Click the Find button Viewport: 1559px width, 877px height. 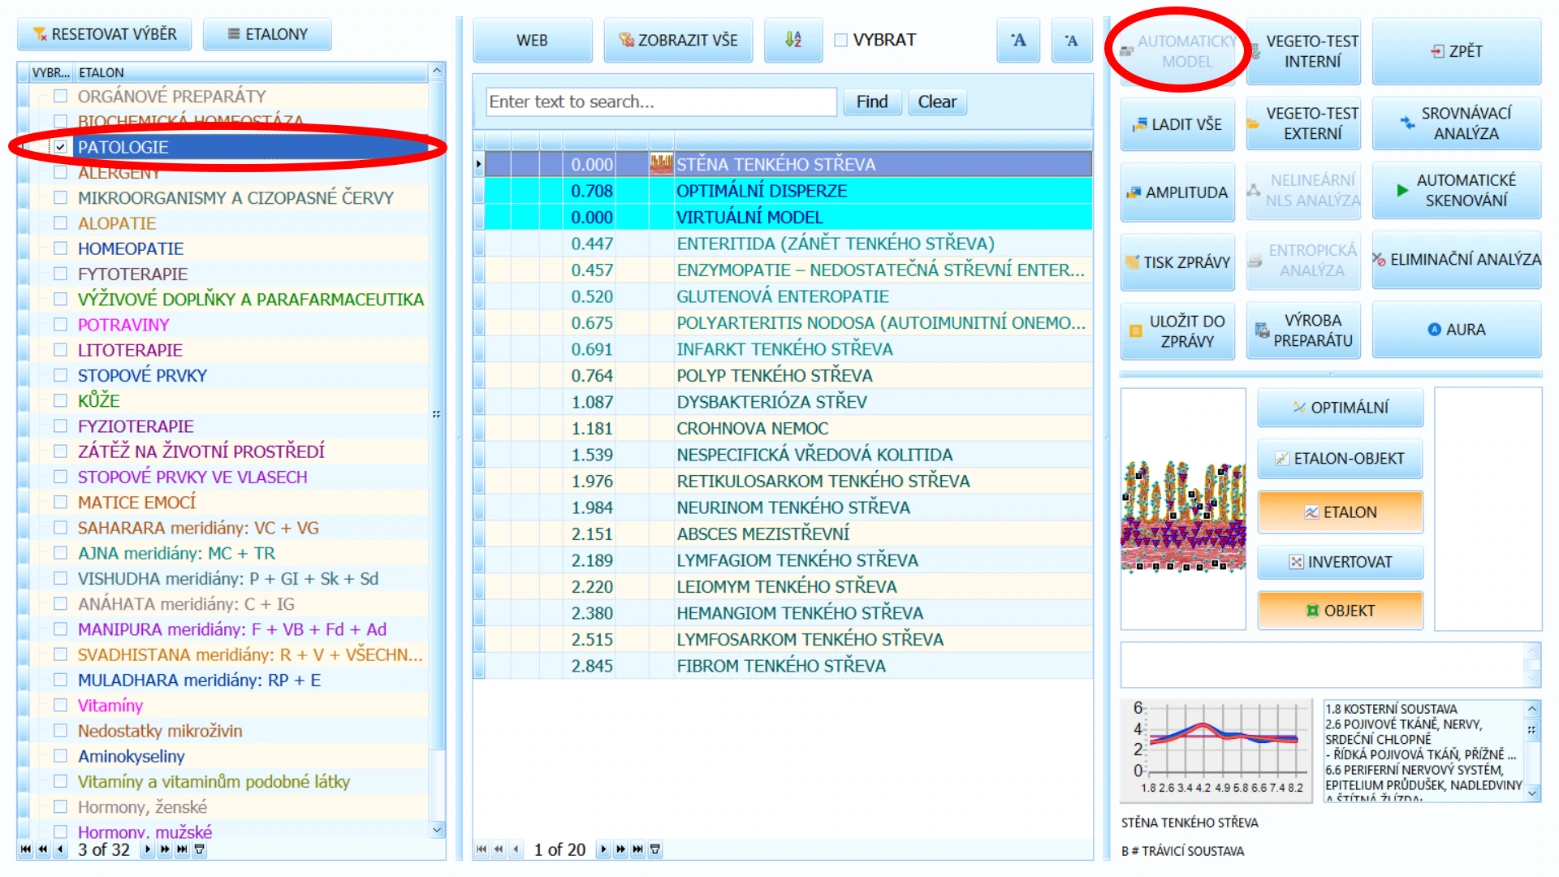[x=871, y=102]
